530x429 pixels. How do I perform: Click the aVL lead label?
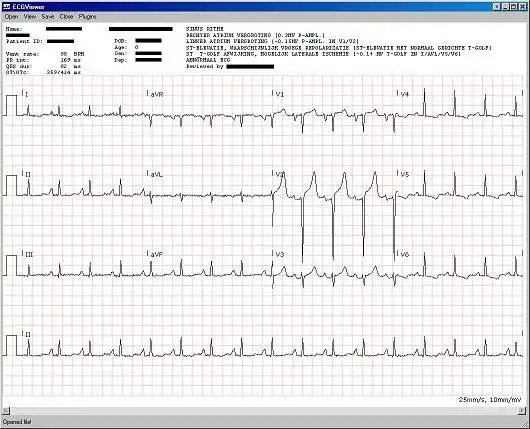coord(156,175)
